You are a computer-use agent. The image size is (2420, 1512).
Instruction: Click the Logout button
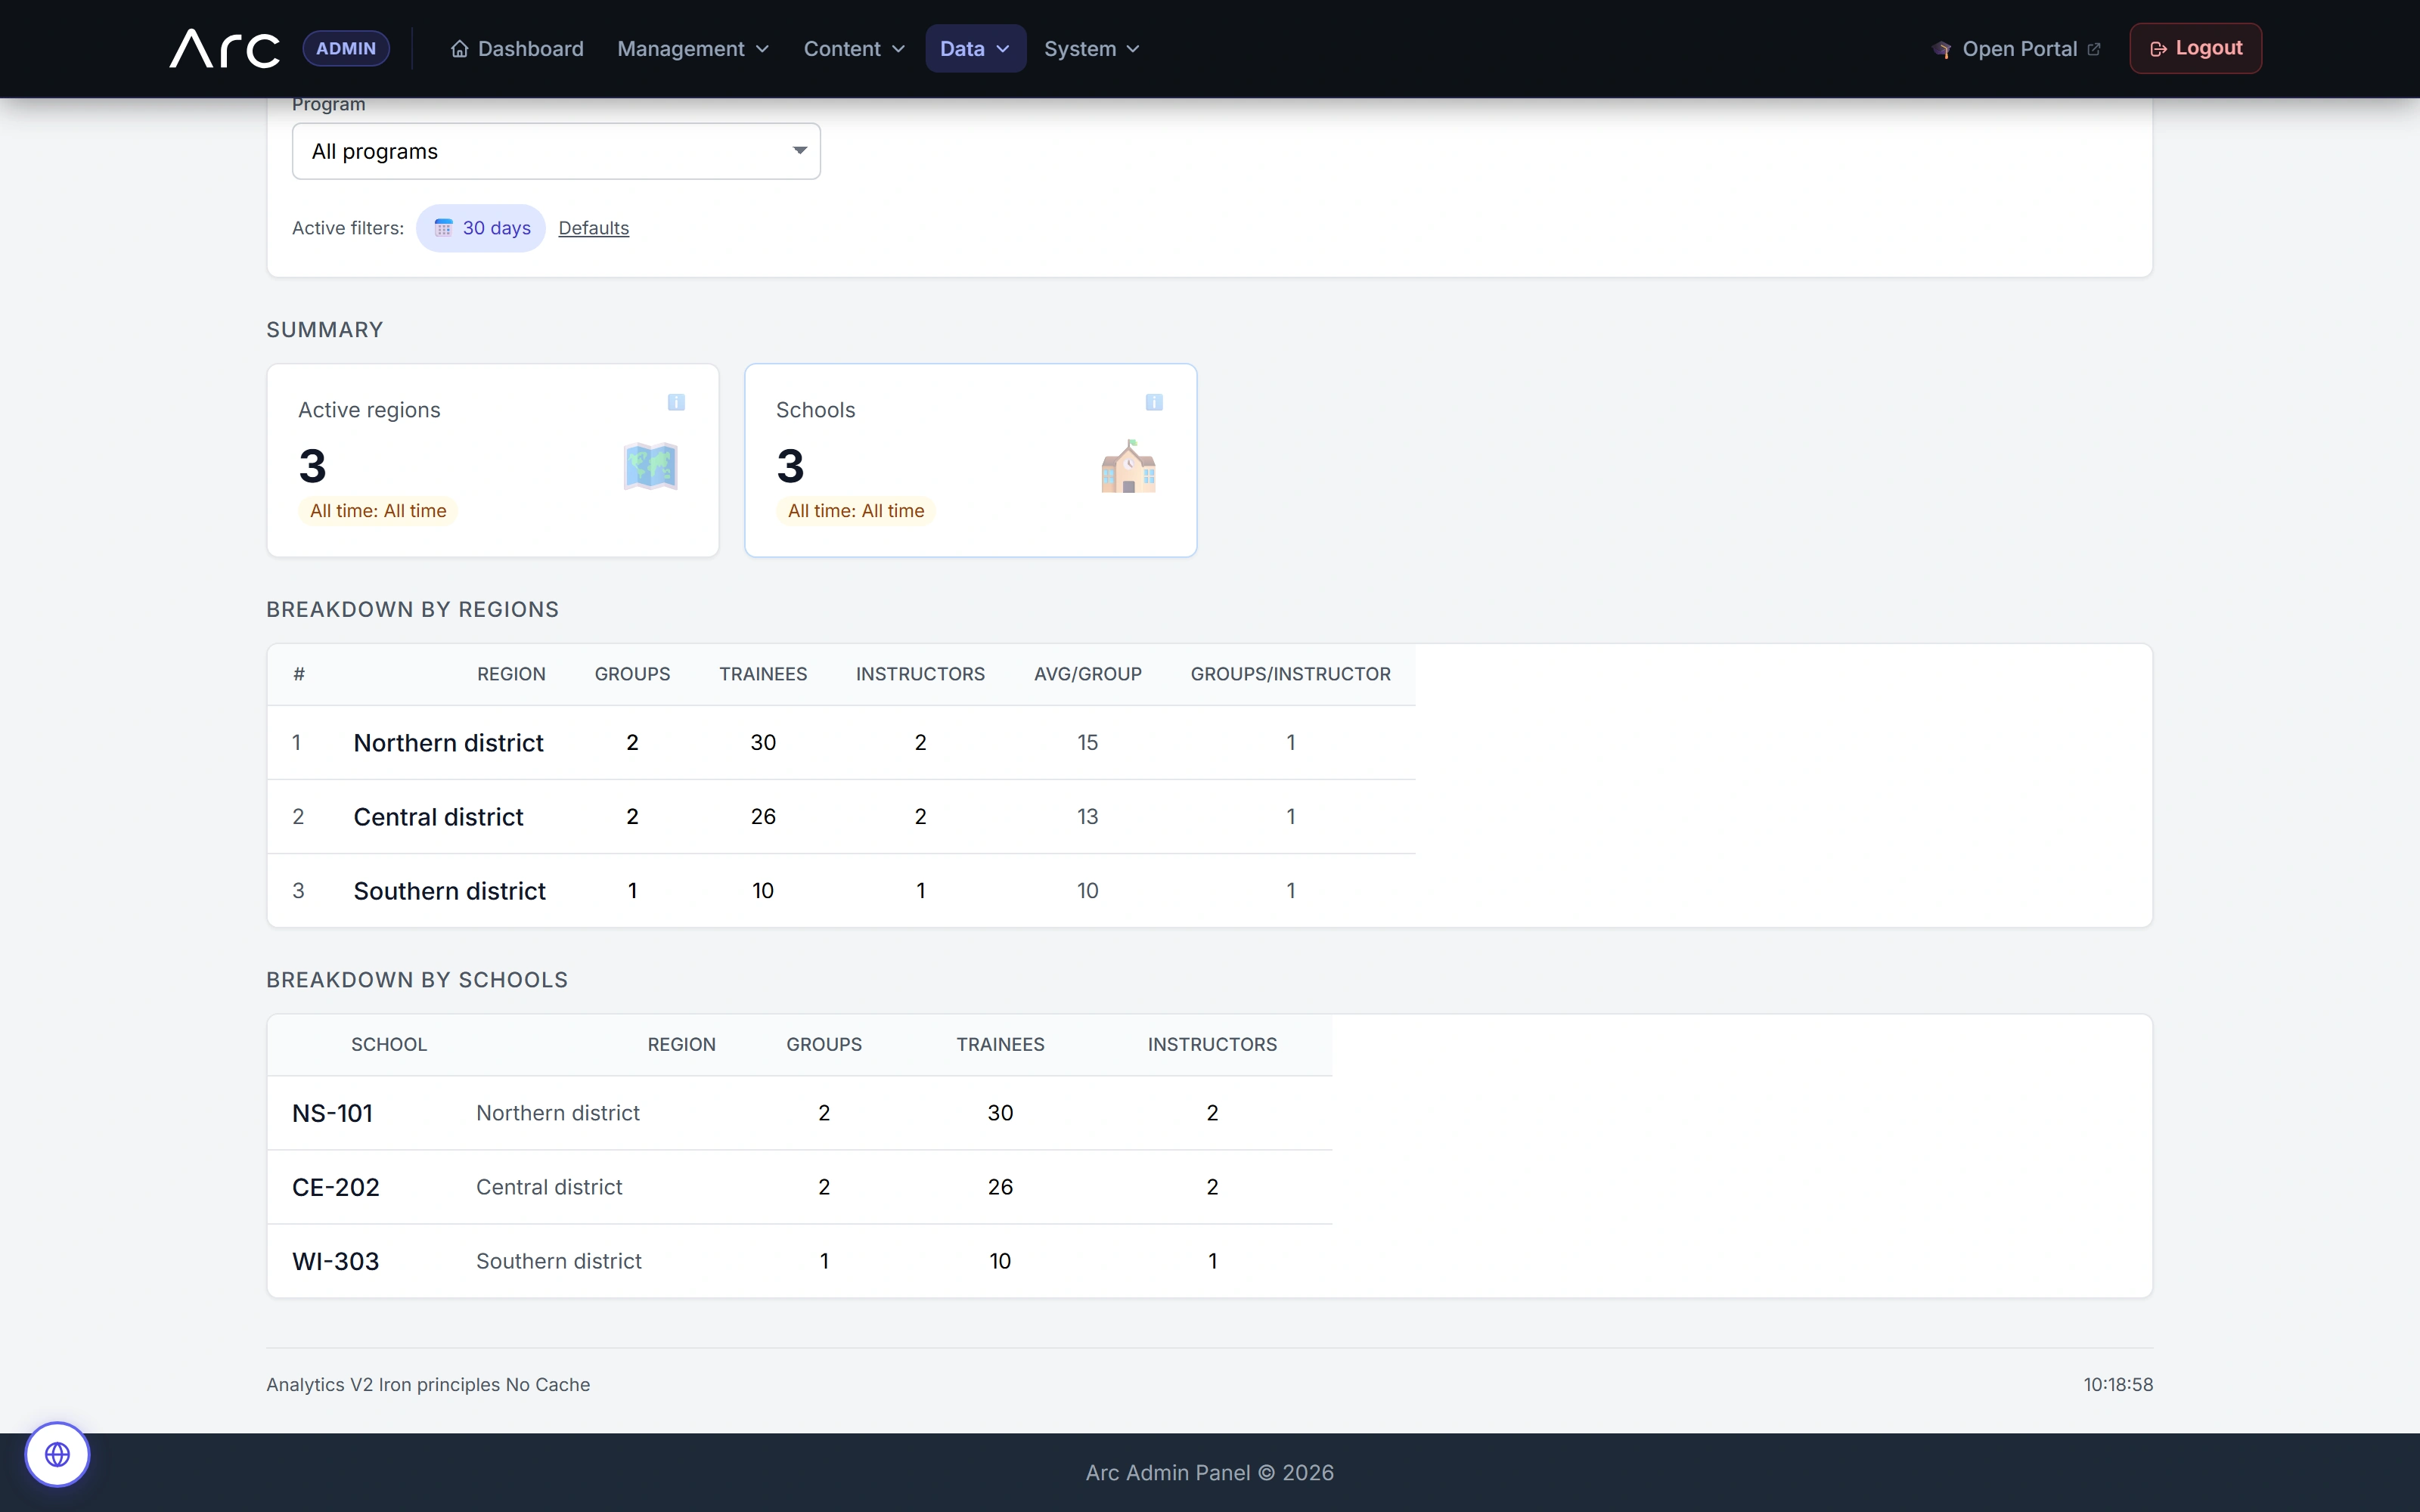pos(2195,48)
